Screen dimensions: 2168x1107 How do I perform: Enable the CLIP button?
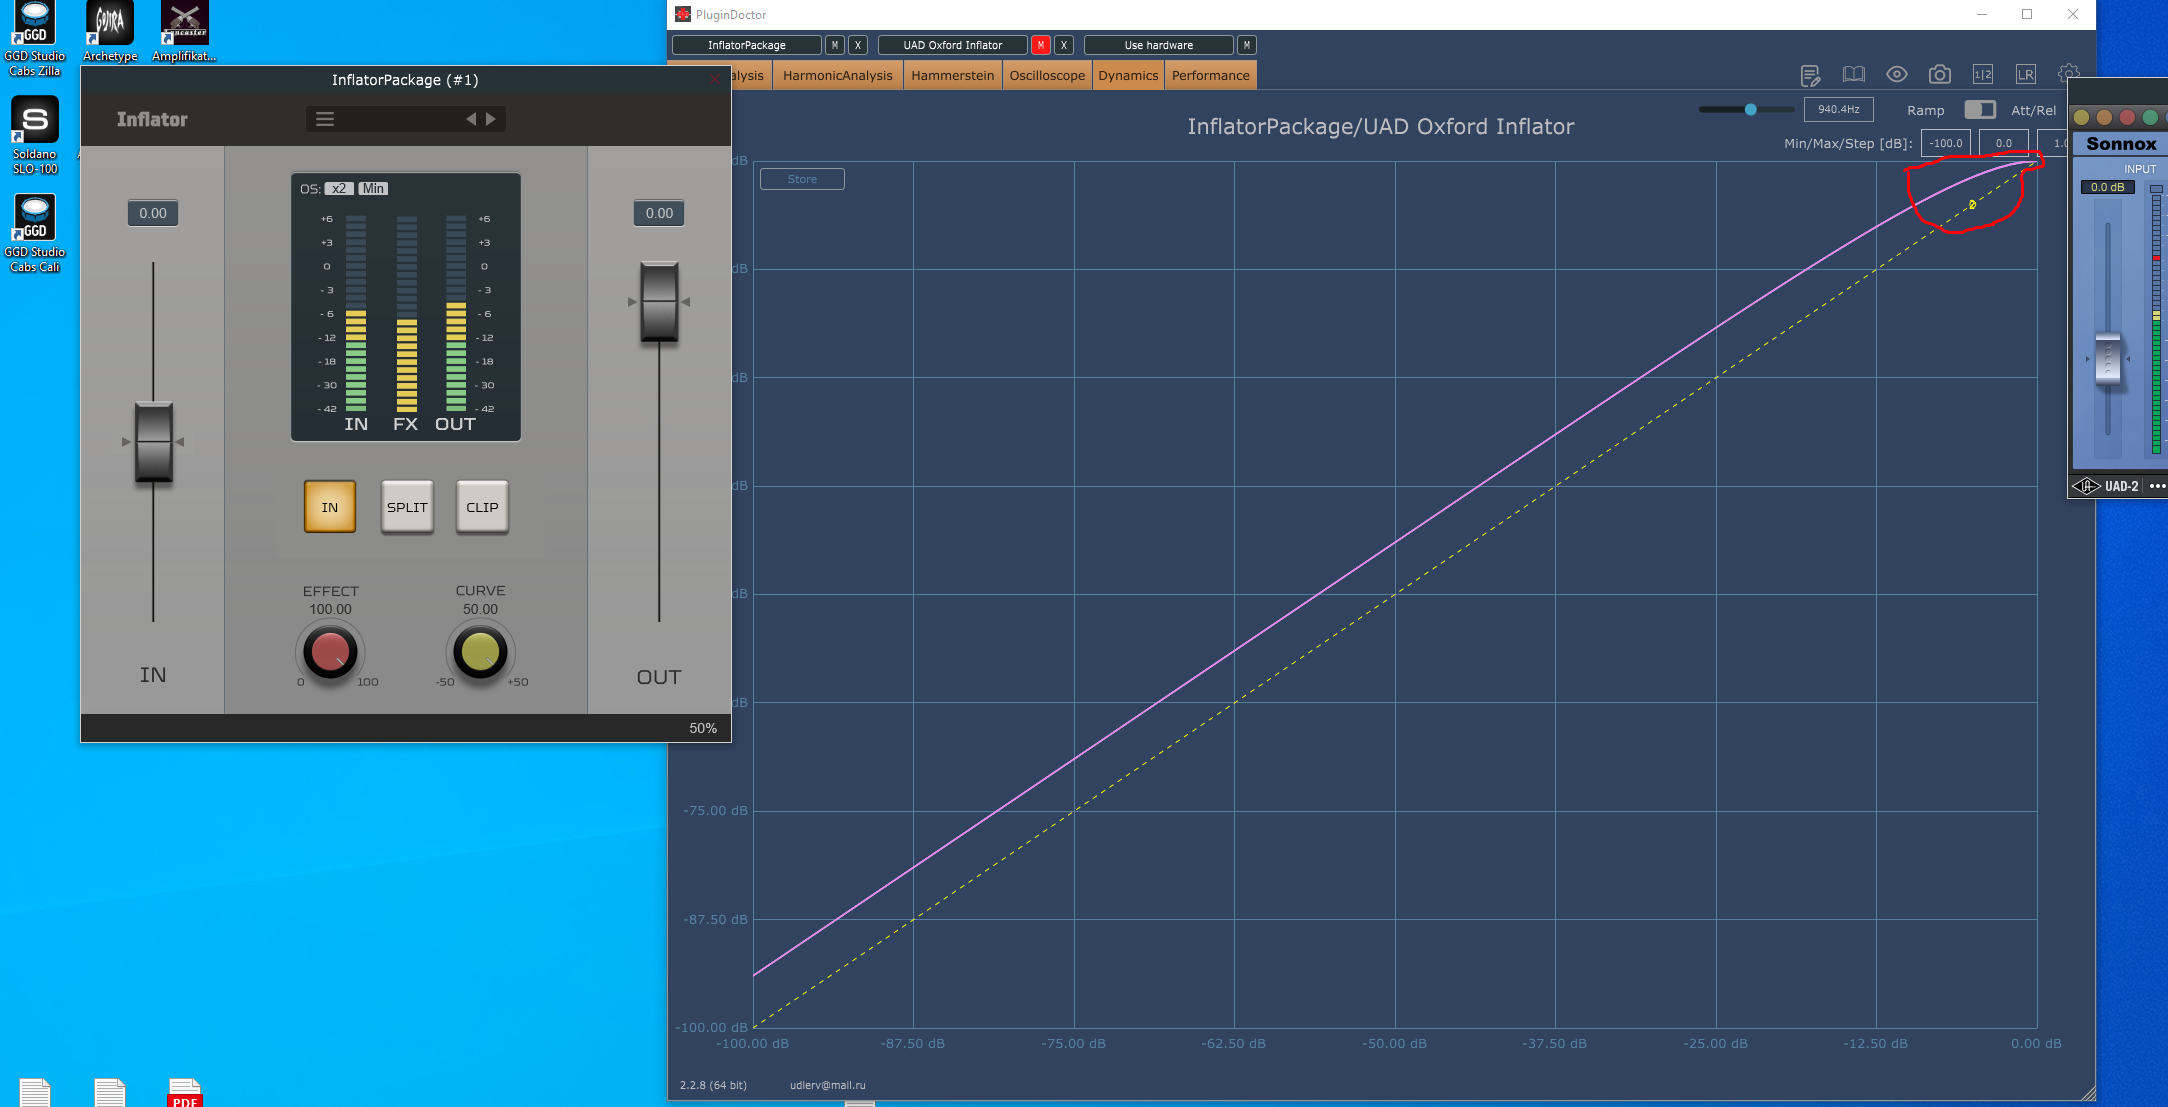pos(482,507)
